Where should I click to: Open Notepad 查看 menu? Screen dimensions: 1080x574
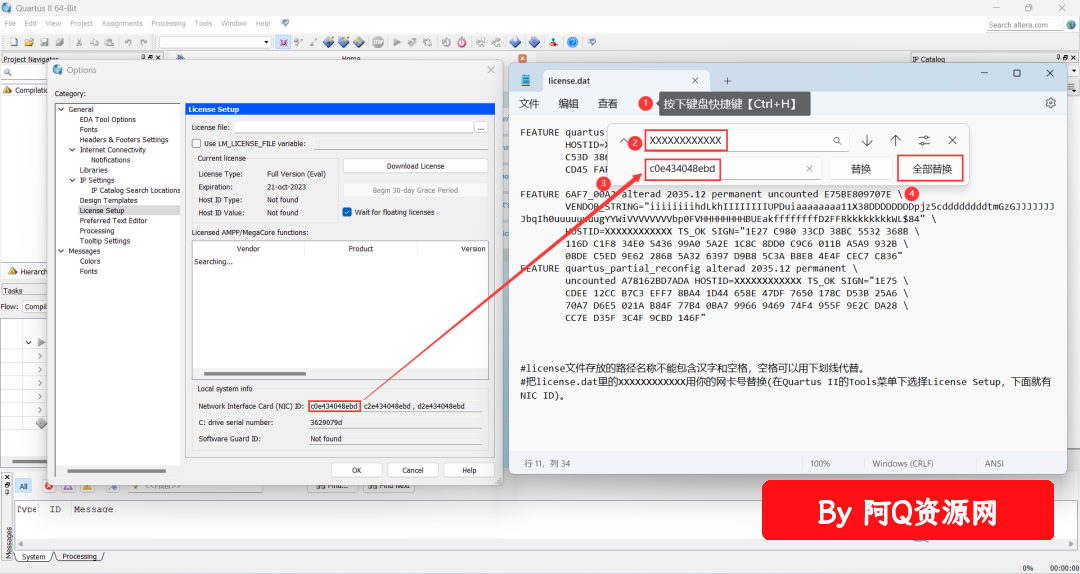click(x=608, y=103)
